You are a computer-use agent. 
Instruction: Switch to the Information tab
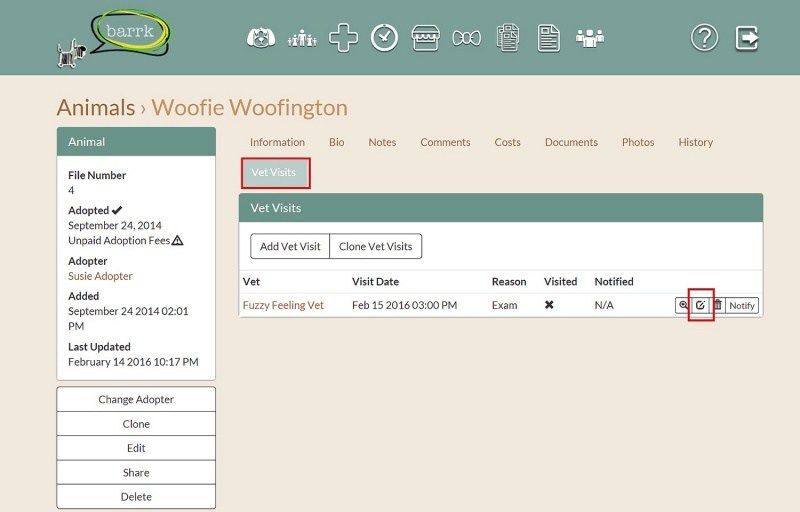click(277, 142)
